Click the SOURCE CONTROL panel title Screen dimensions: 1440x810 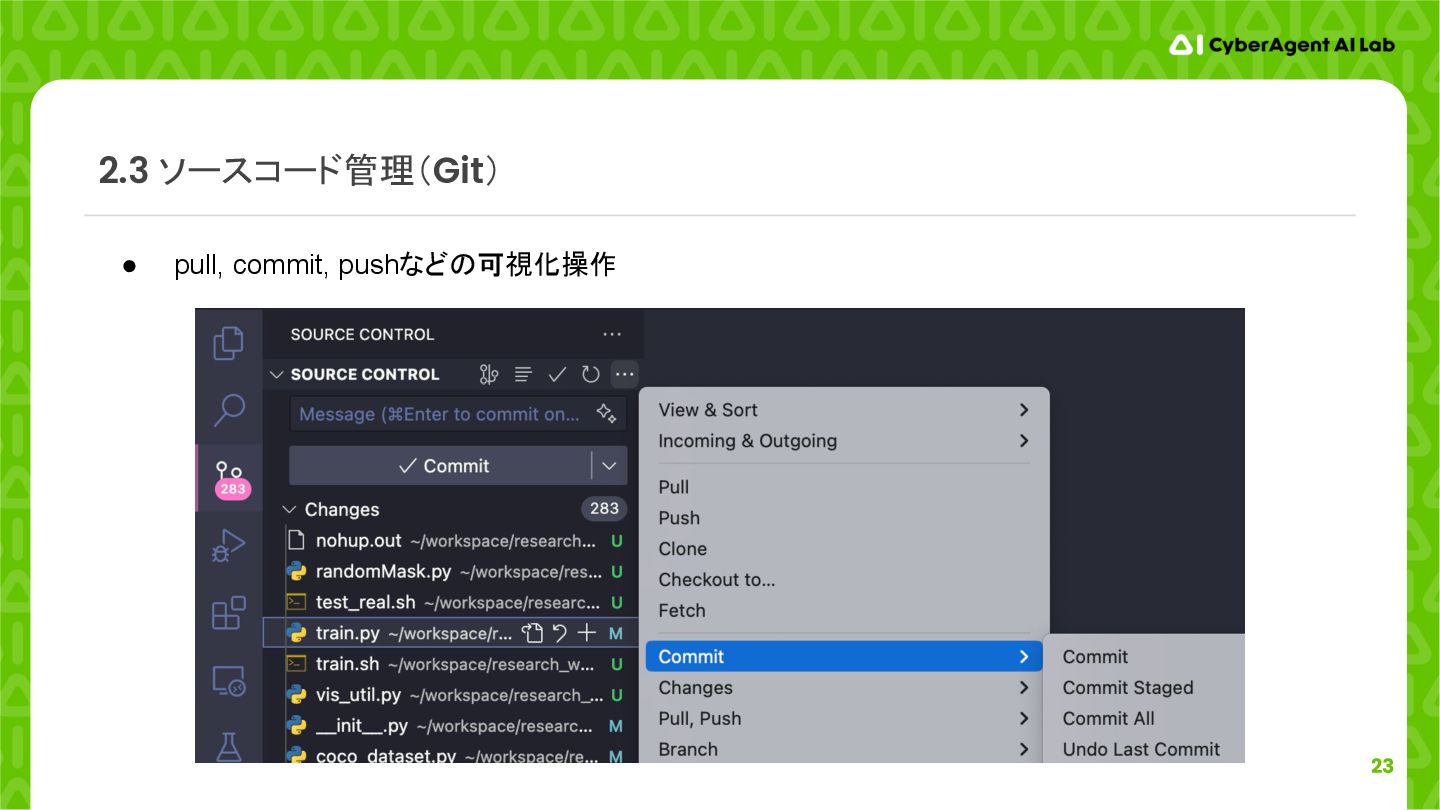pos(362,334)
